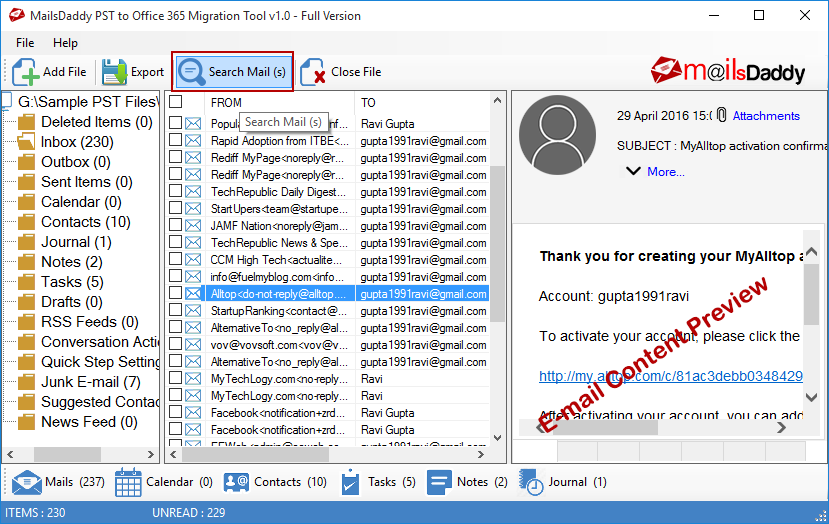Screen dimensions: 829x524
Task: Check the TechRepublic Daily Digest mail
Action: 176,191
